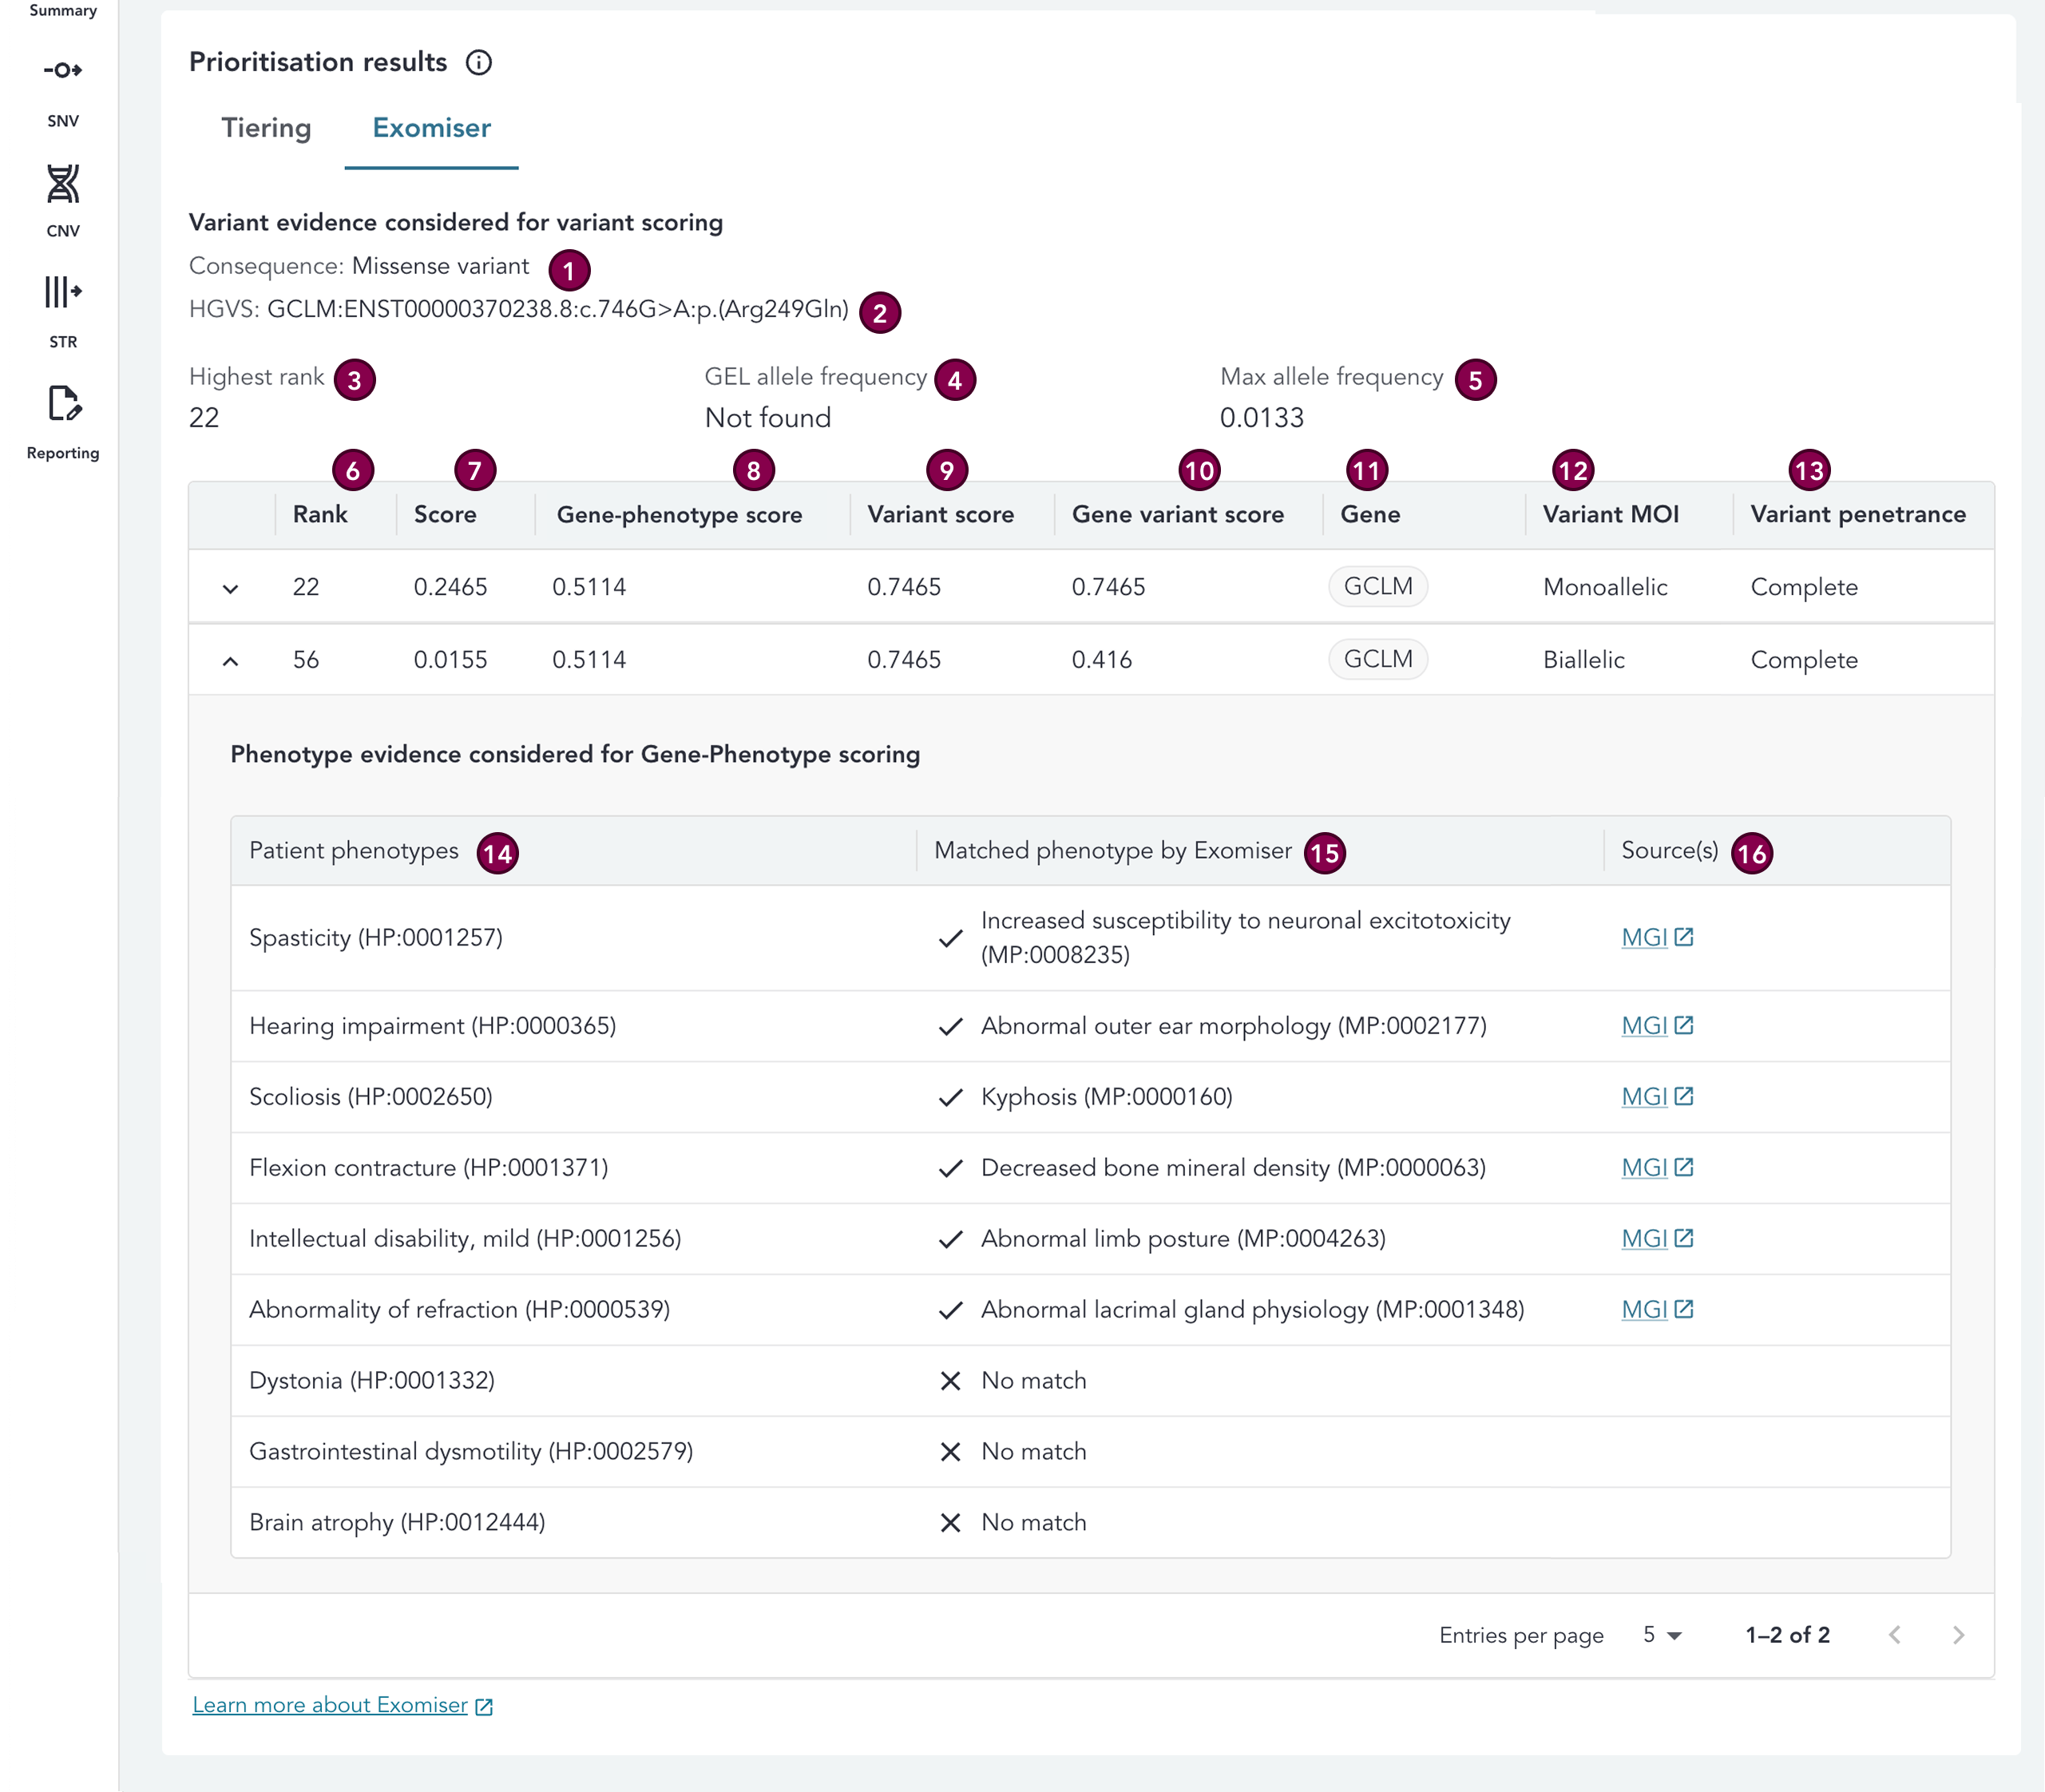Click the next page arrow control

[x=1958, y=1635]
